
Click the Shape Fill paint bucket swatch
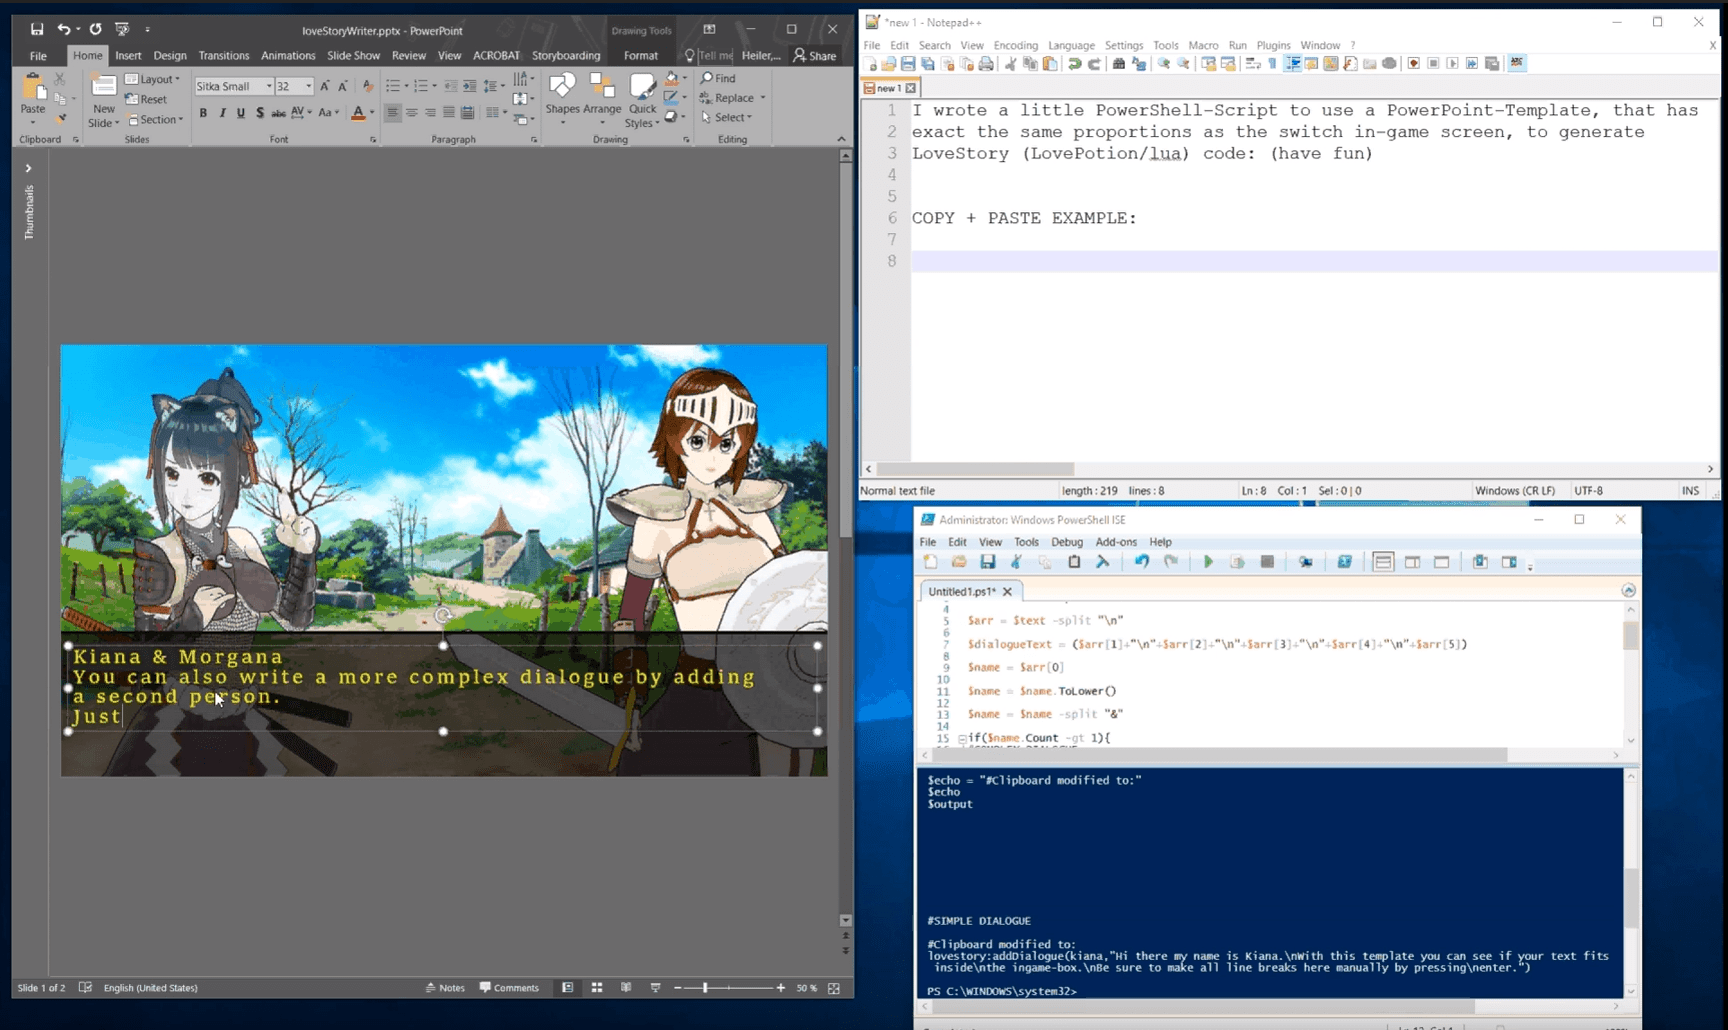click(x=672, y=78)
